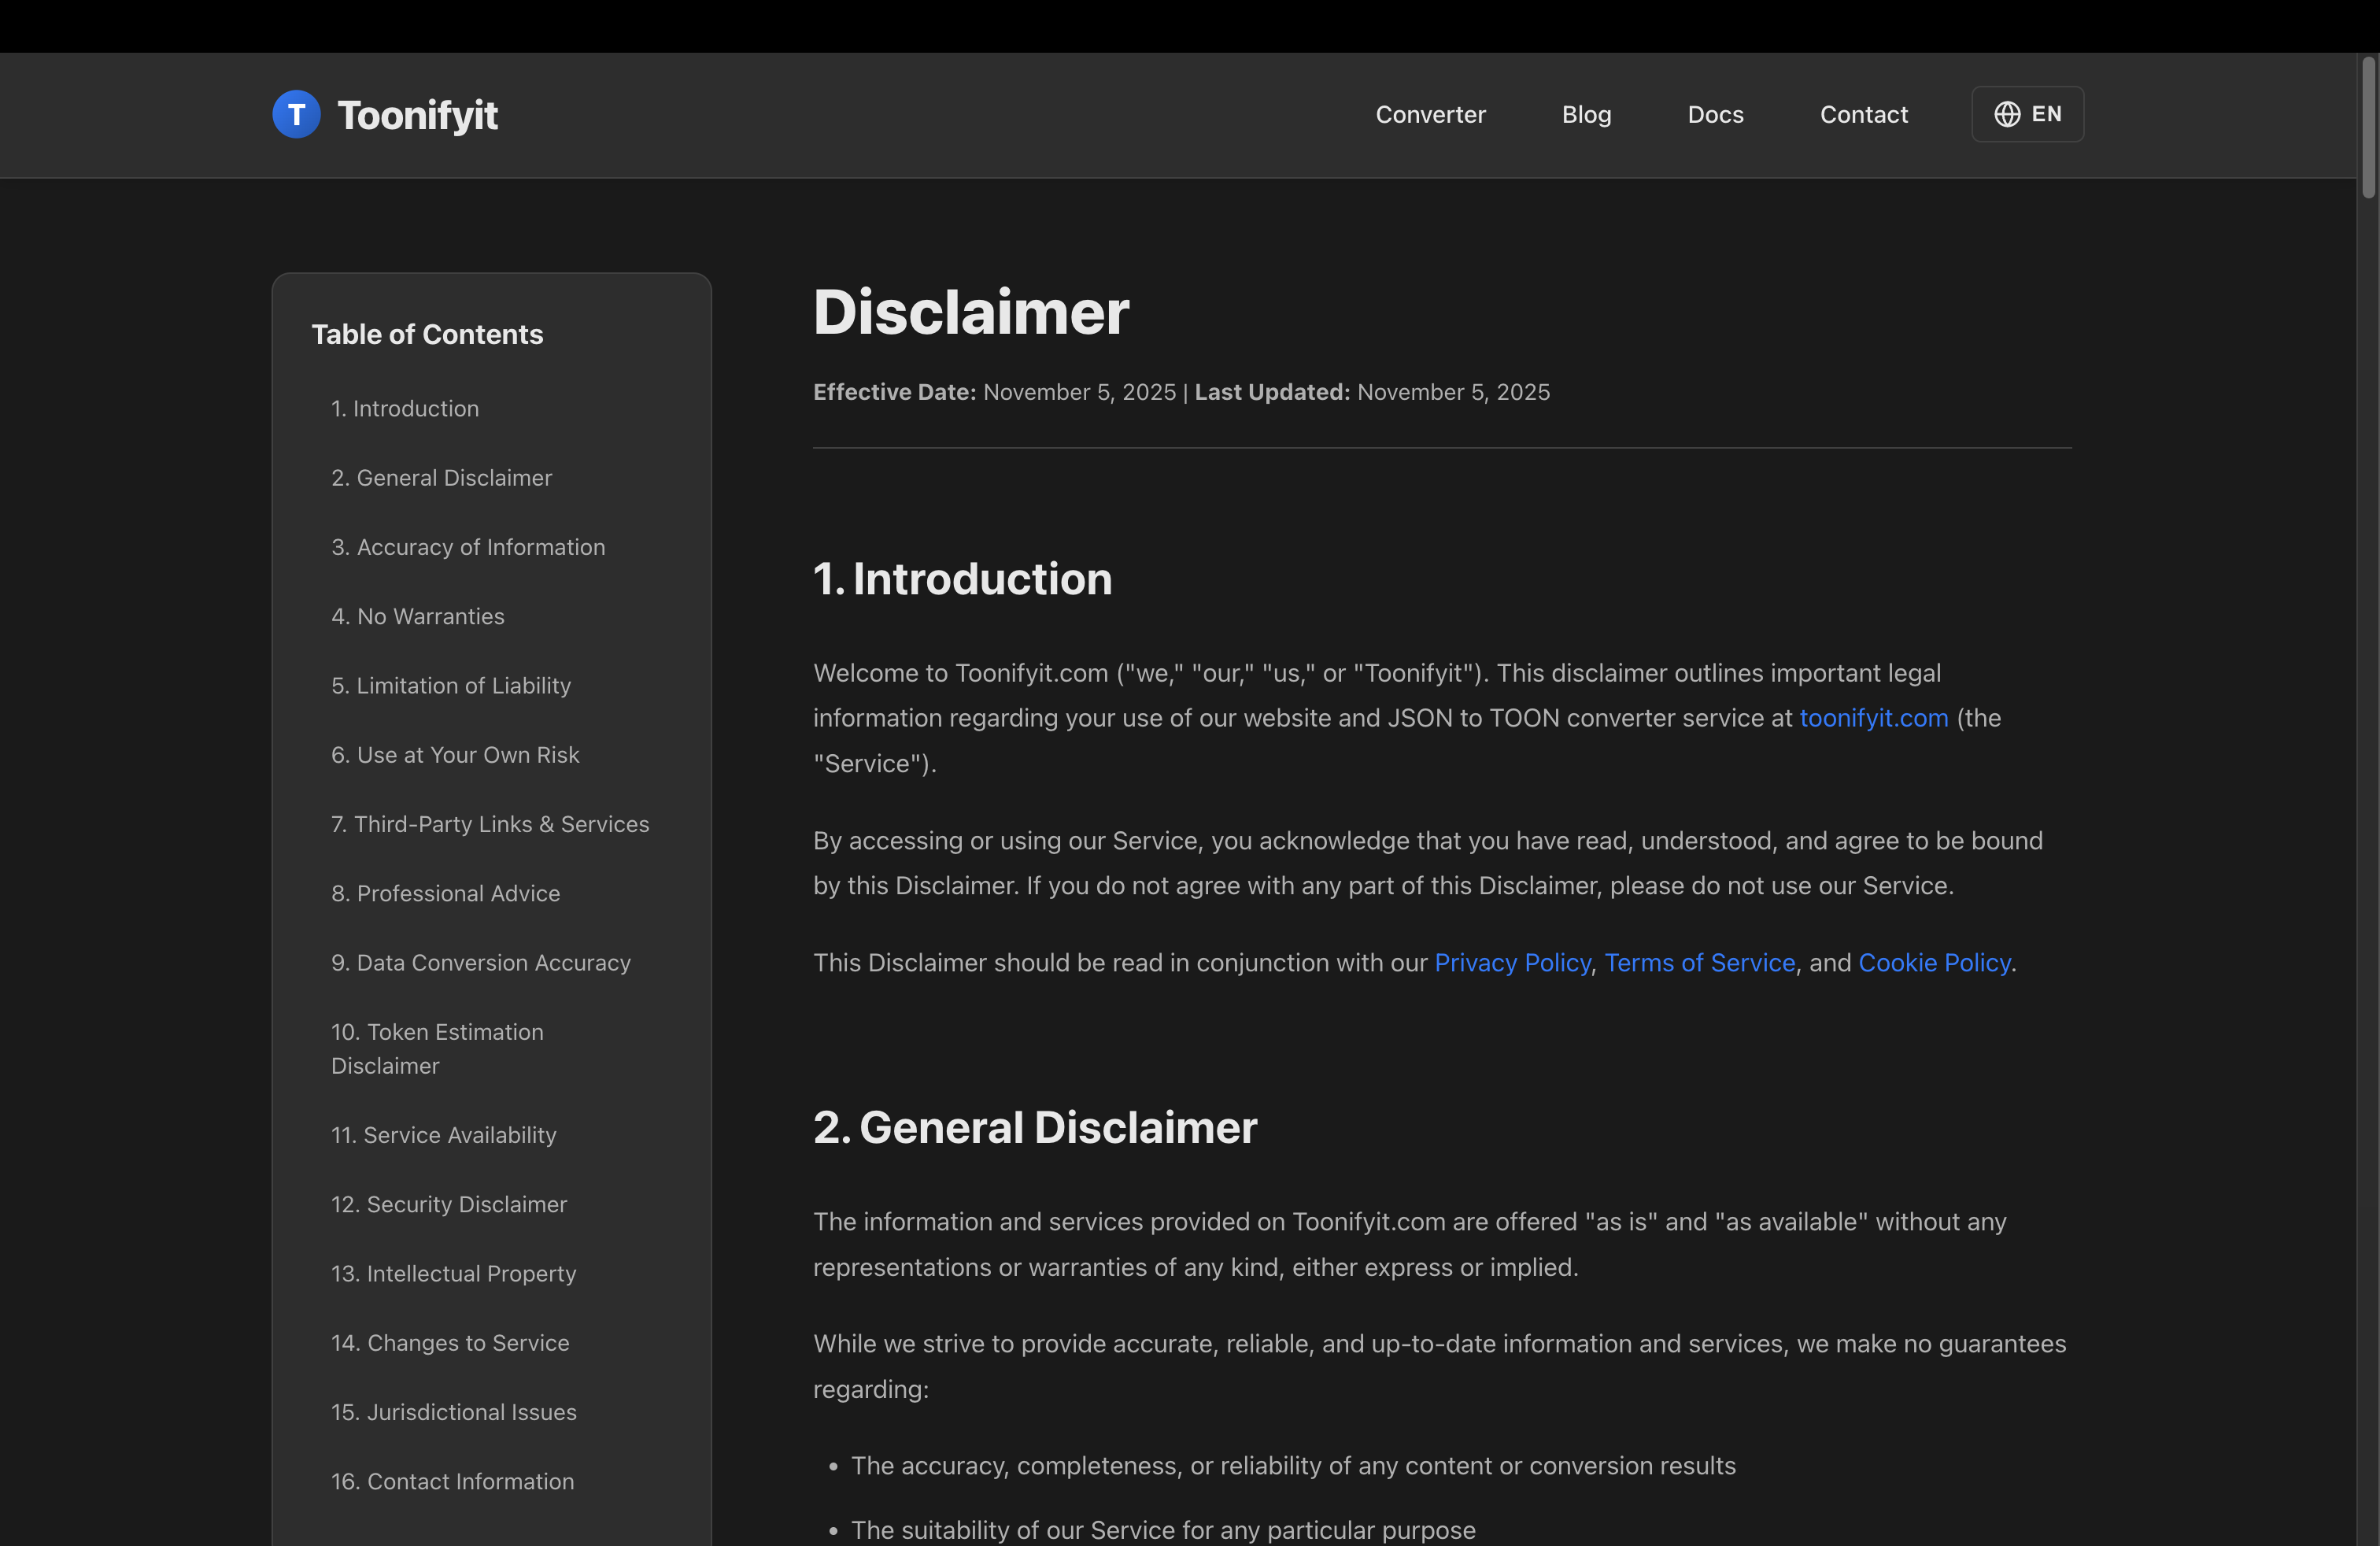2380x1546 pixels.
Task: Navigate to the Converter page
Action: pyautogui.click(x=1430, y=114)
